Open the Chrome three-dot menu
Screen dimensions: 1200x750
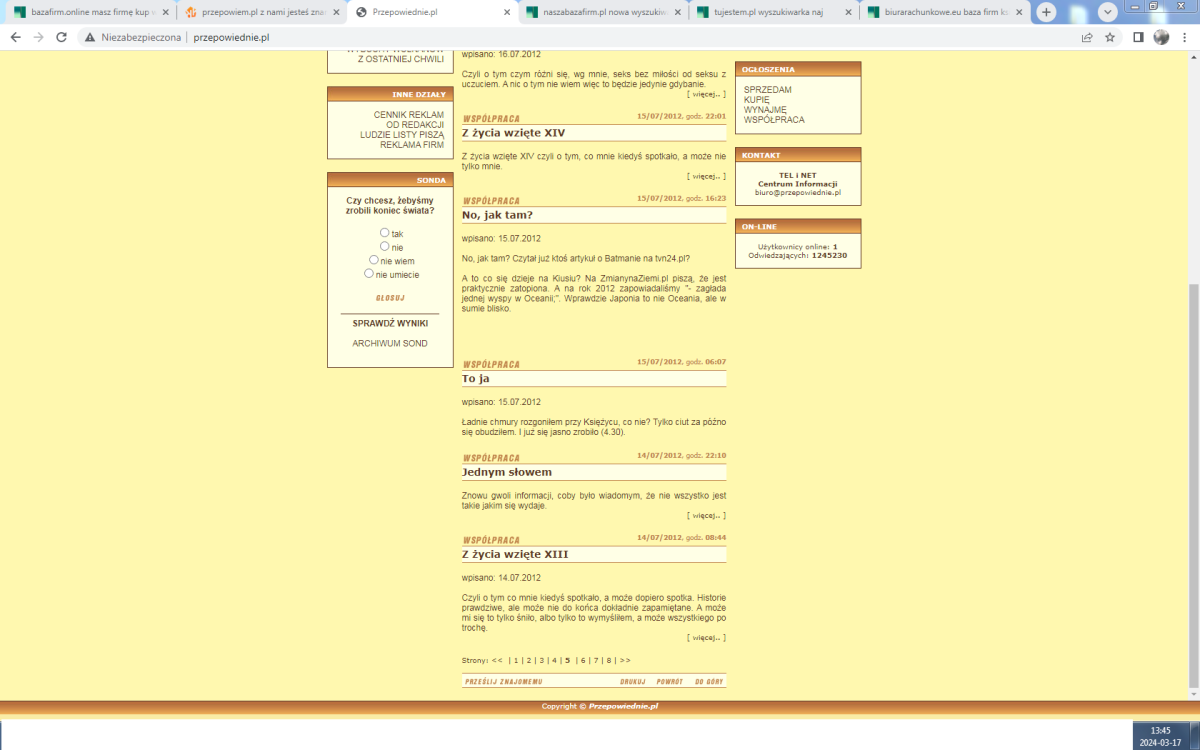click(x=1184, y=37)
